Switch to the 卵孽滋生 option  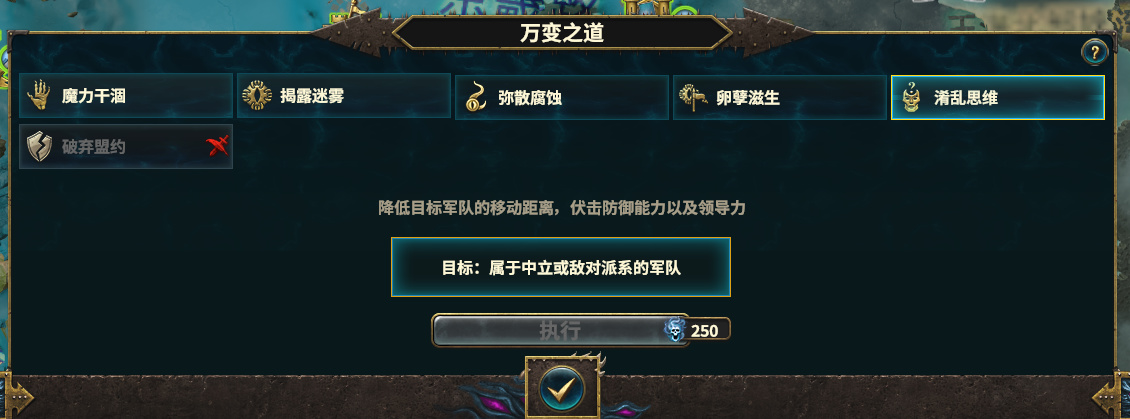(780, 97)
